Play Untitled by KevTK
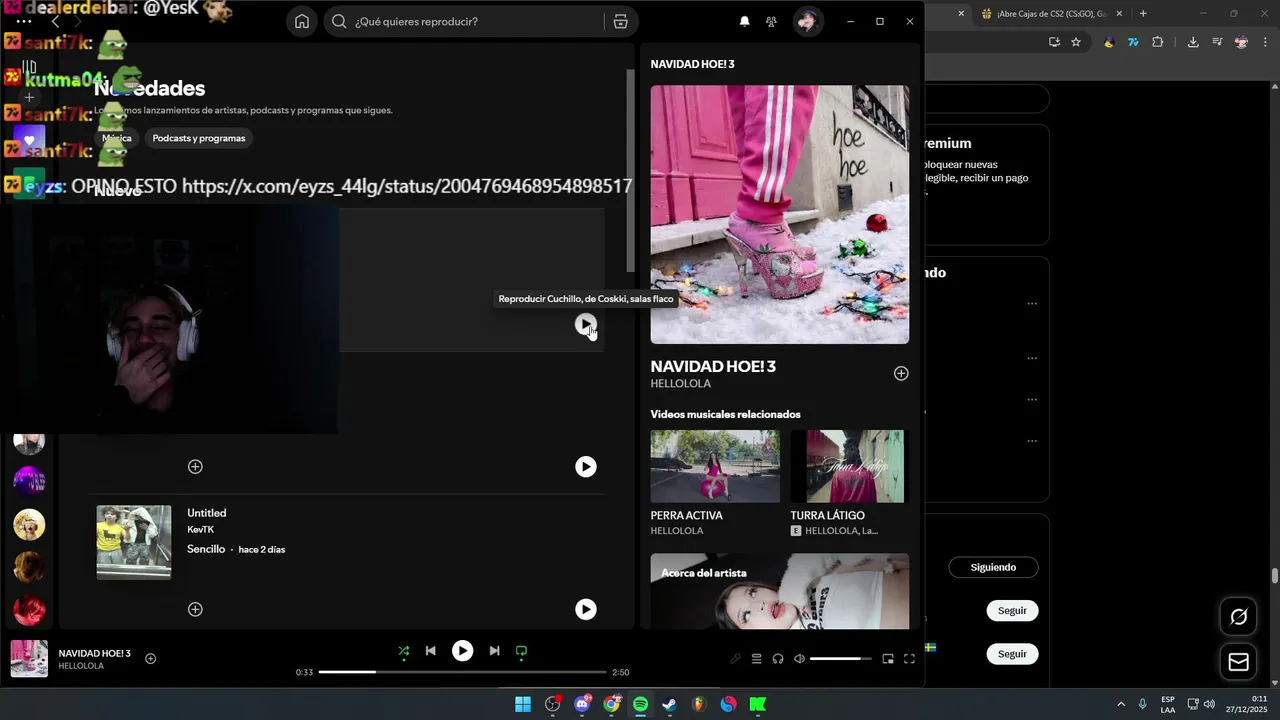Screen dimensions: 1280x720 coord(586,609)
